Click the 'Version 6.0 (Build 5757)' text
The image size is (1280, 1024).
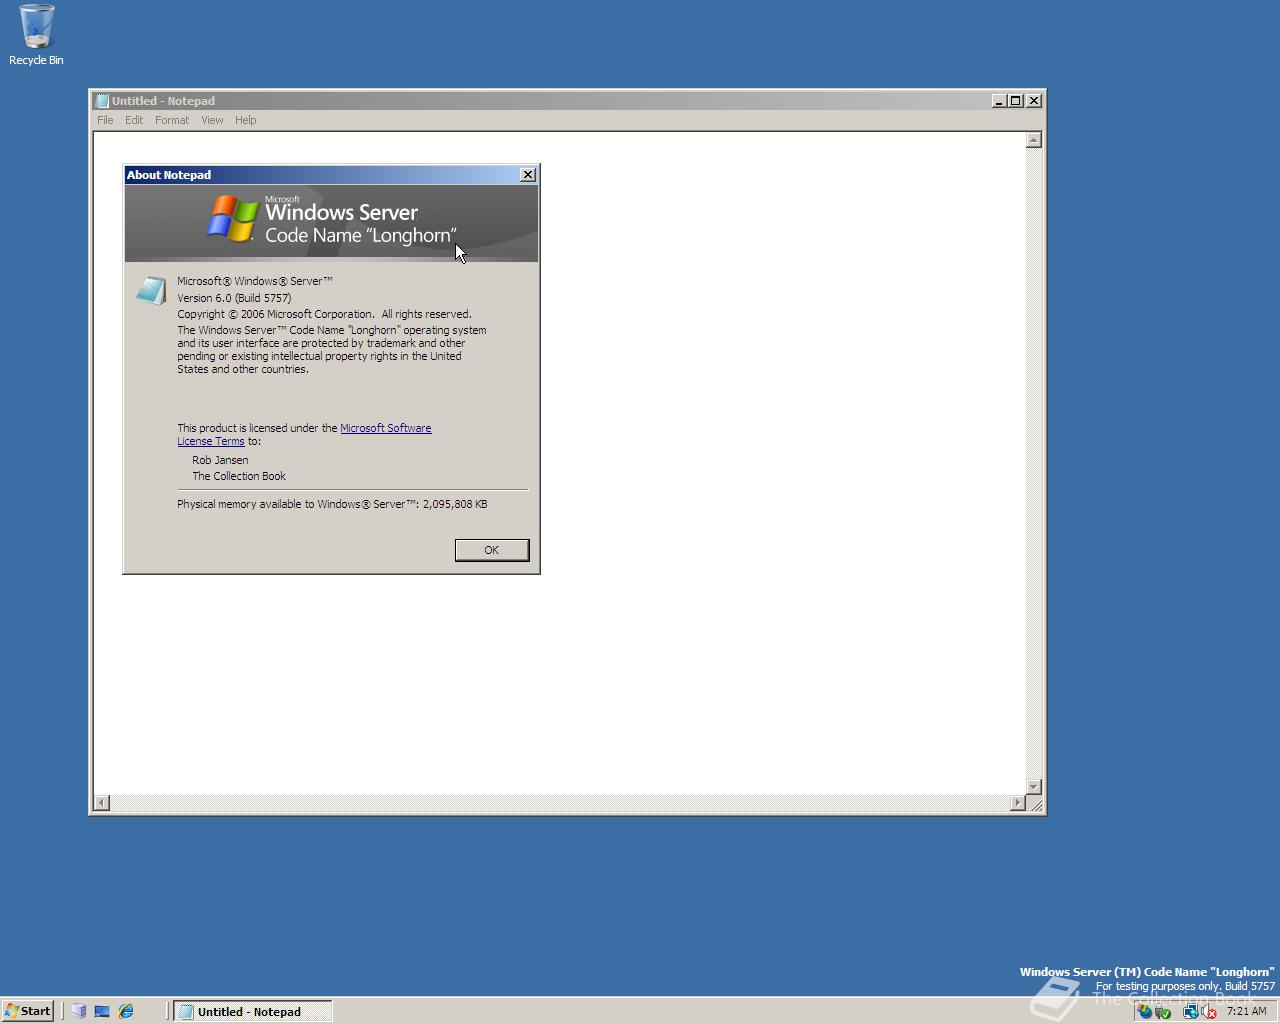pos(234,298)
